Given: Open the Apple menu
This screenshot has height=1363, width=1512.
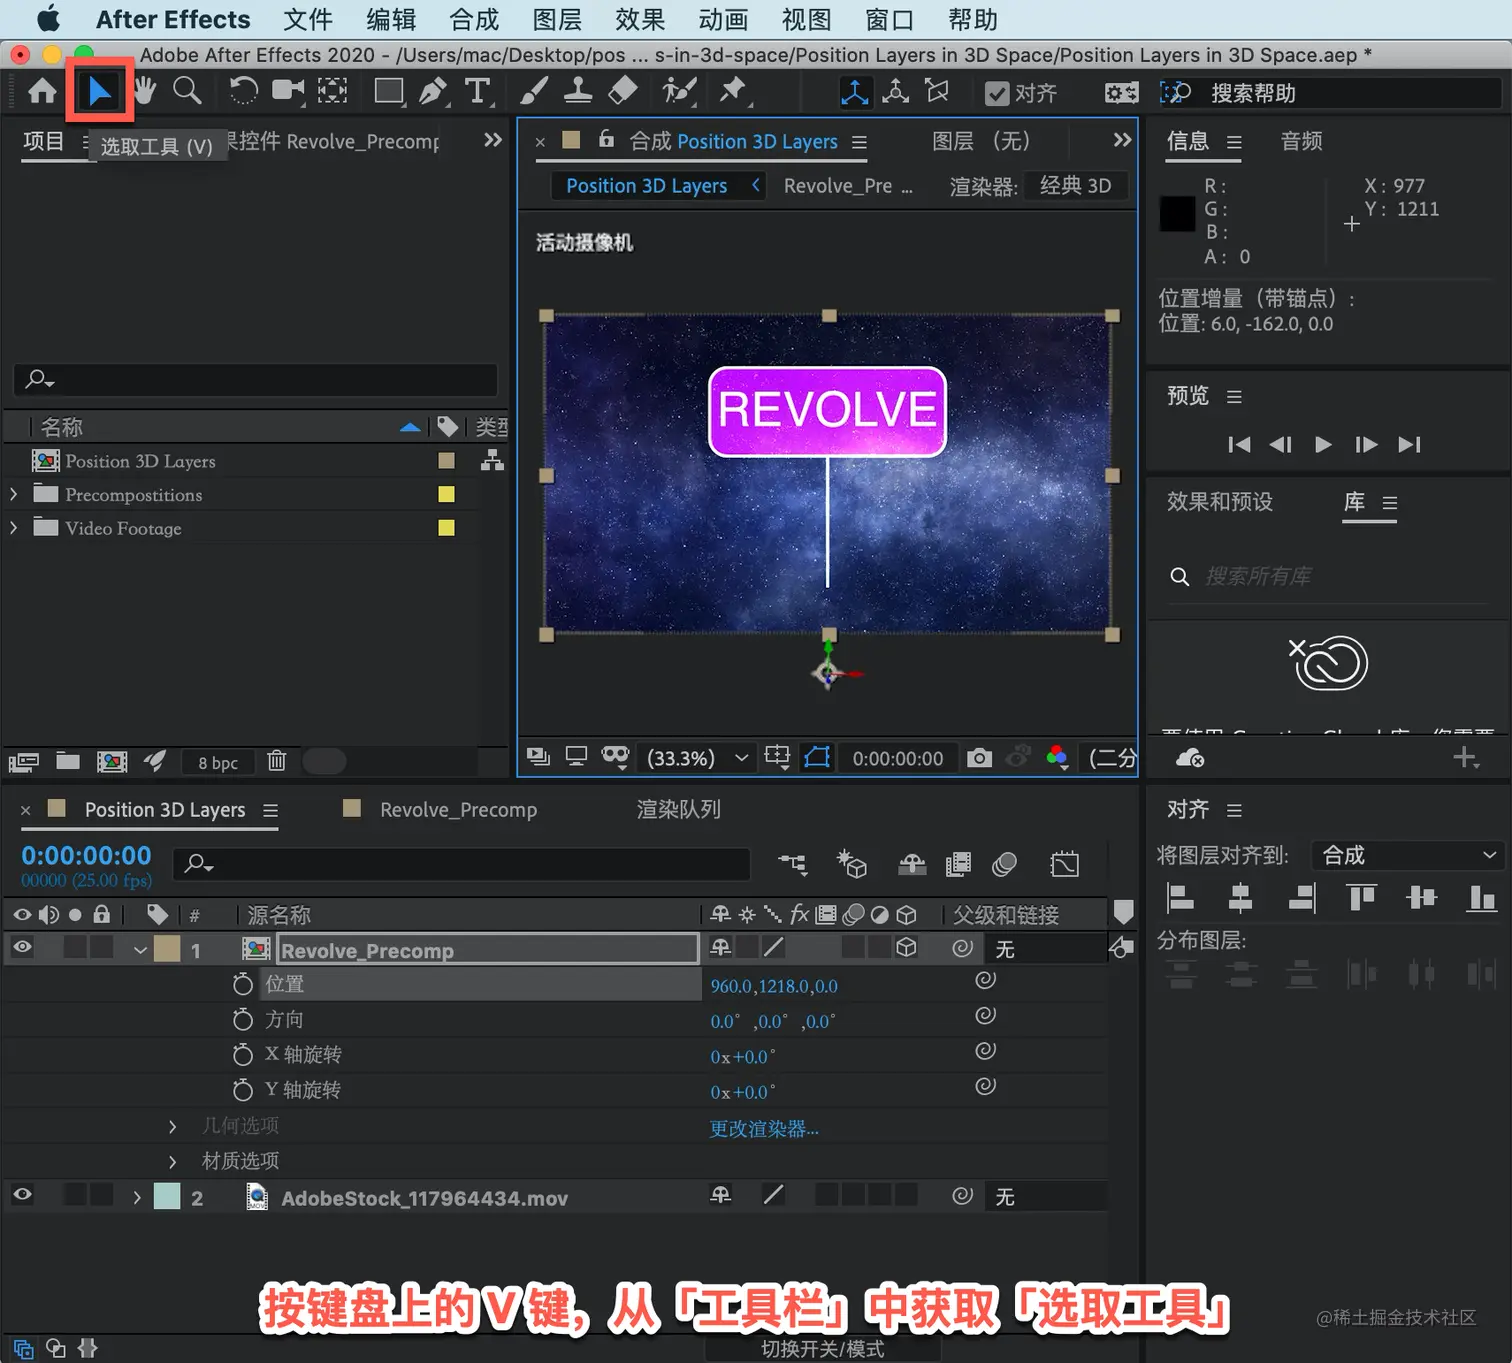Looking at the screenshot, I should pos(48,19).
